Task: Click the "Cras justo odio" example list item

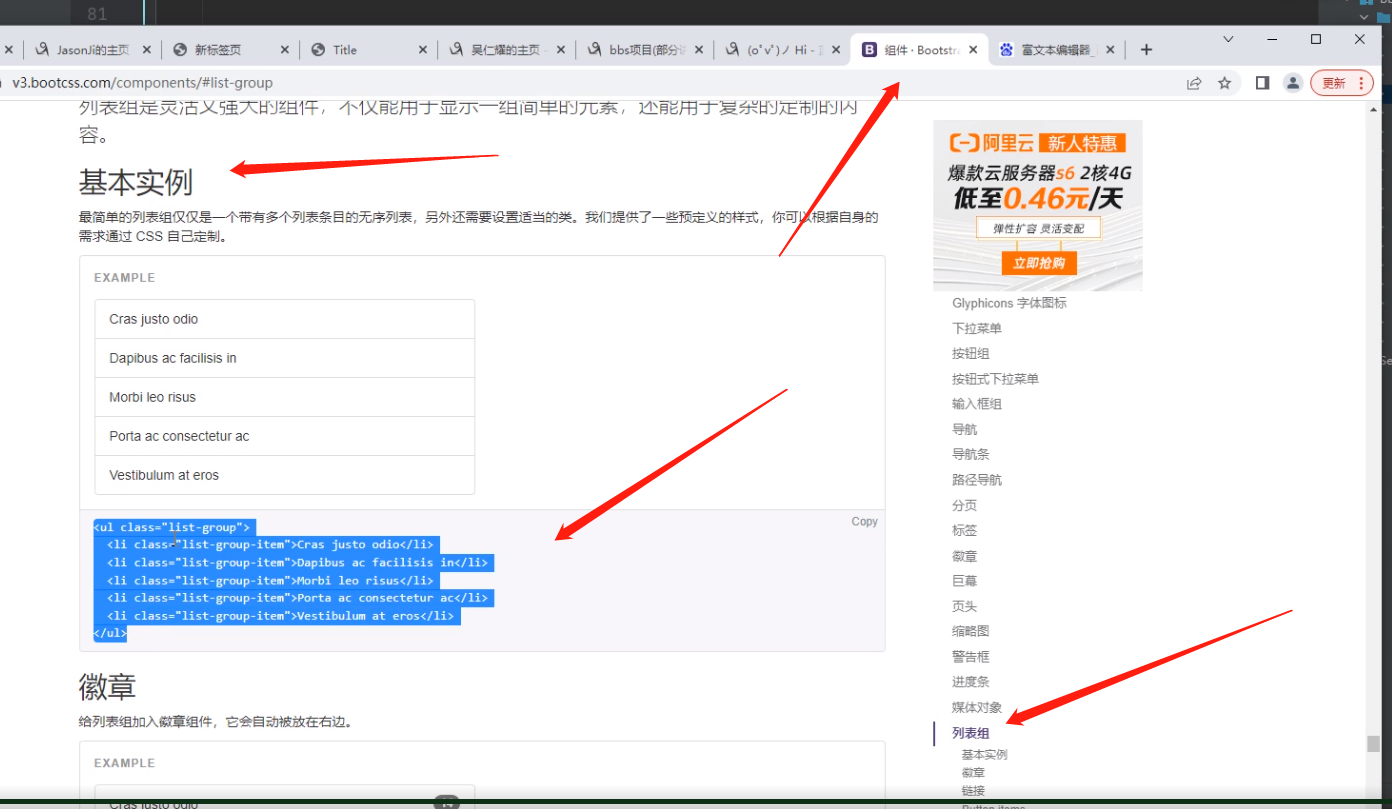Action: [285, 319]
